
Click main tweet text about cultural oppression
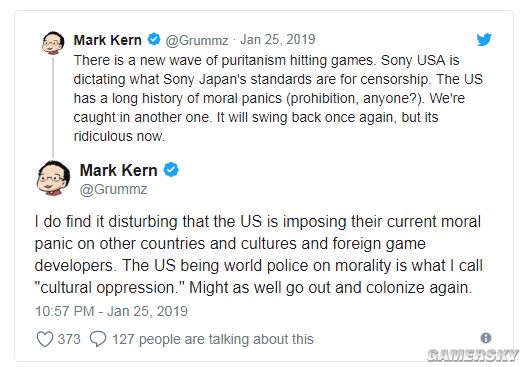pyautogui.click(x=258, y=254)
